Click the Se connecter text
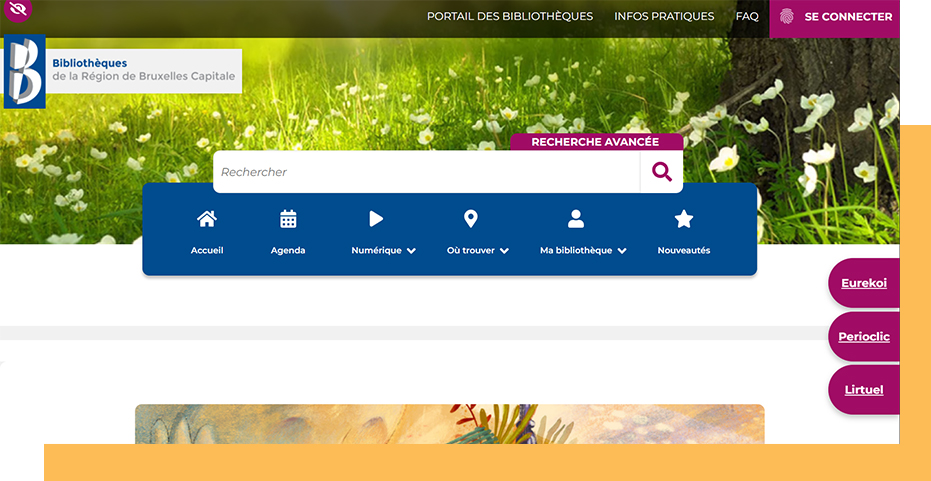The image size is (931, 481). 848,17
